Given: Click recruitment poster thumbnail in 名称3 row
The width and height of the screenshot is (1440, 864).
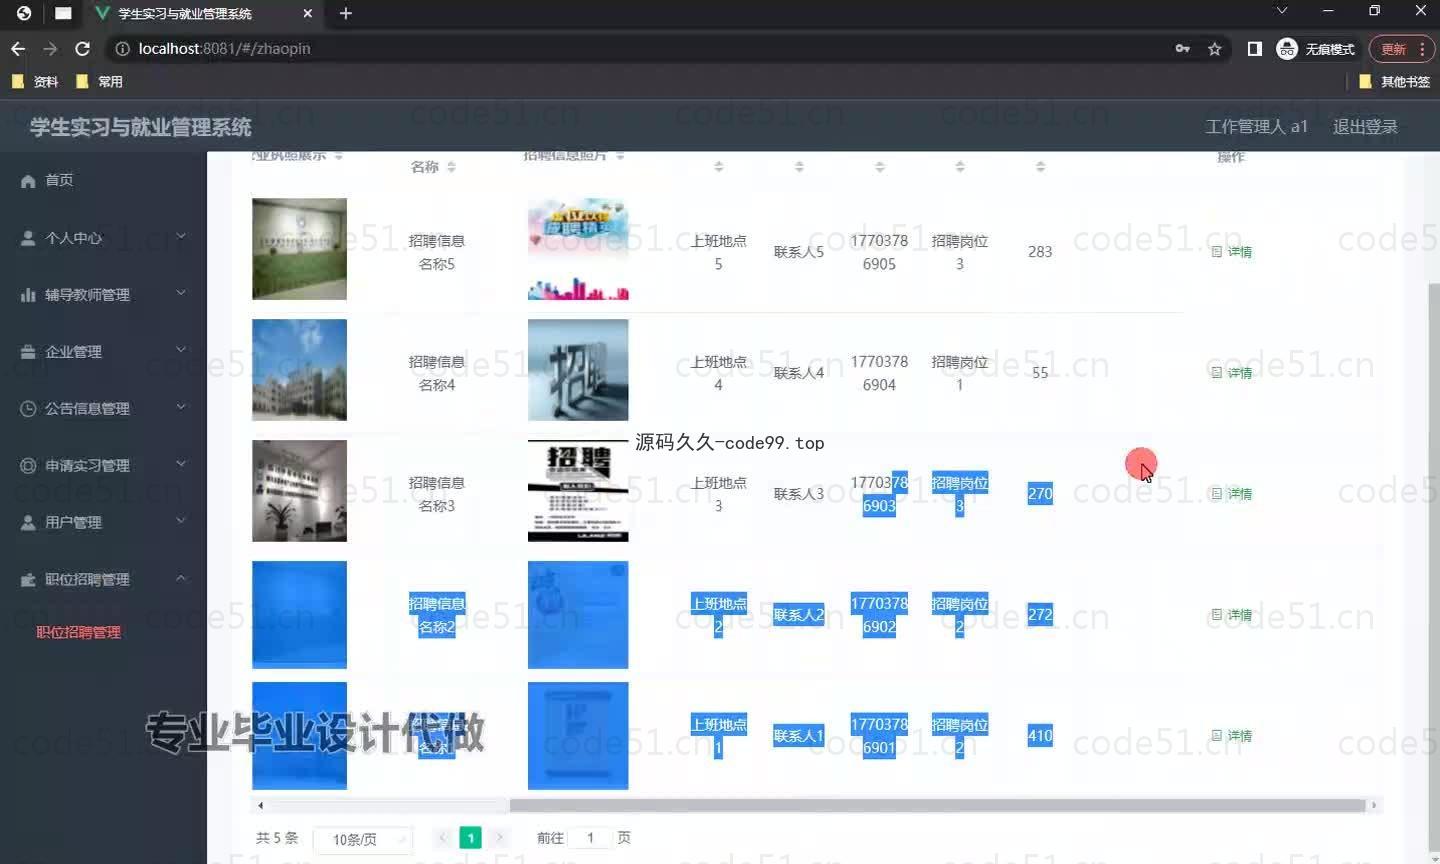Looking at the screenshot, I should tap(578, 491).
